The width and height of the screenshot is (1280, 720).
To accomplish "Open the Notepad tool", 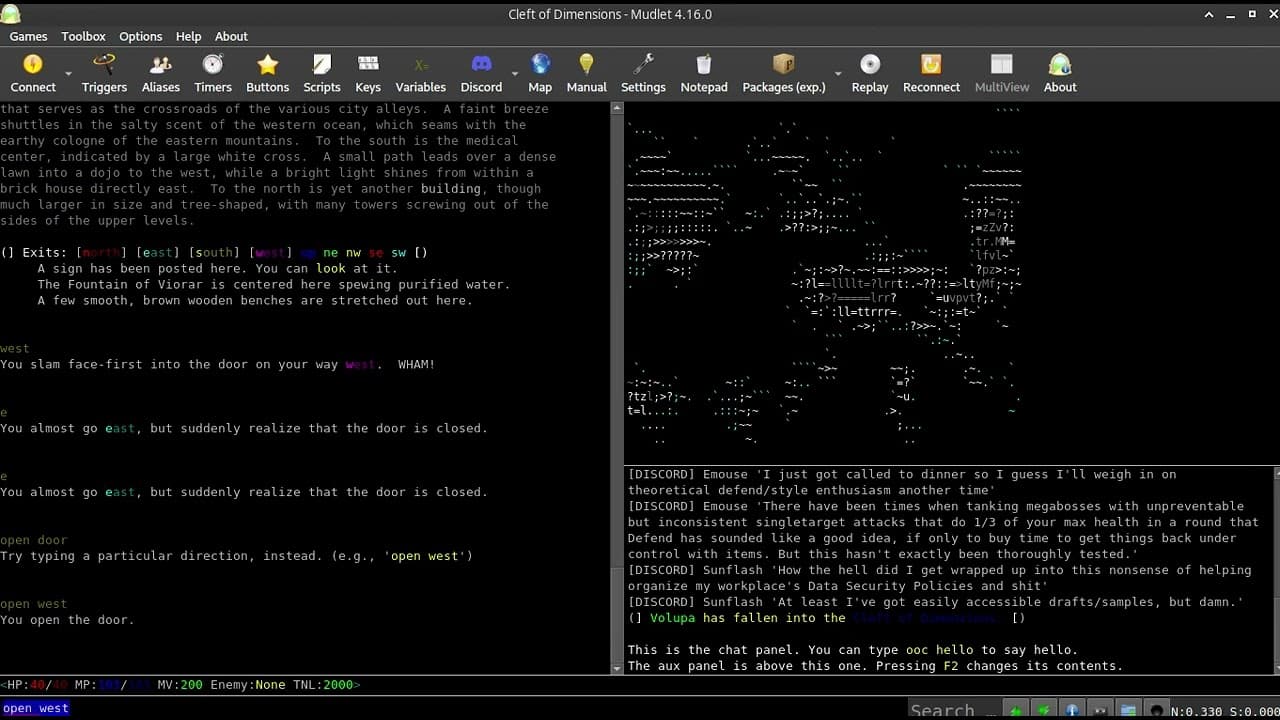I will [704, 74].
